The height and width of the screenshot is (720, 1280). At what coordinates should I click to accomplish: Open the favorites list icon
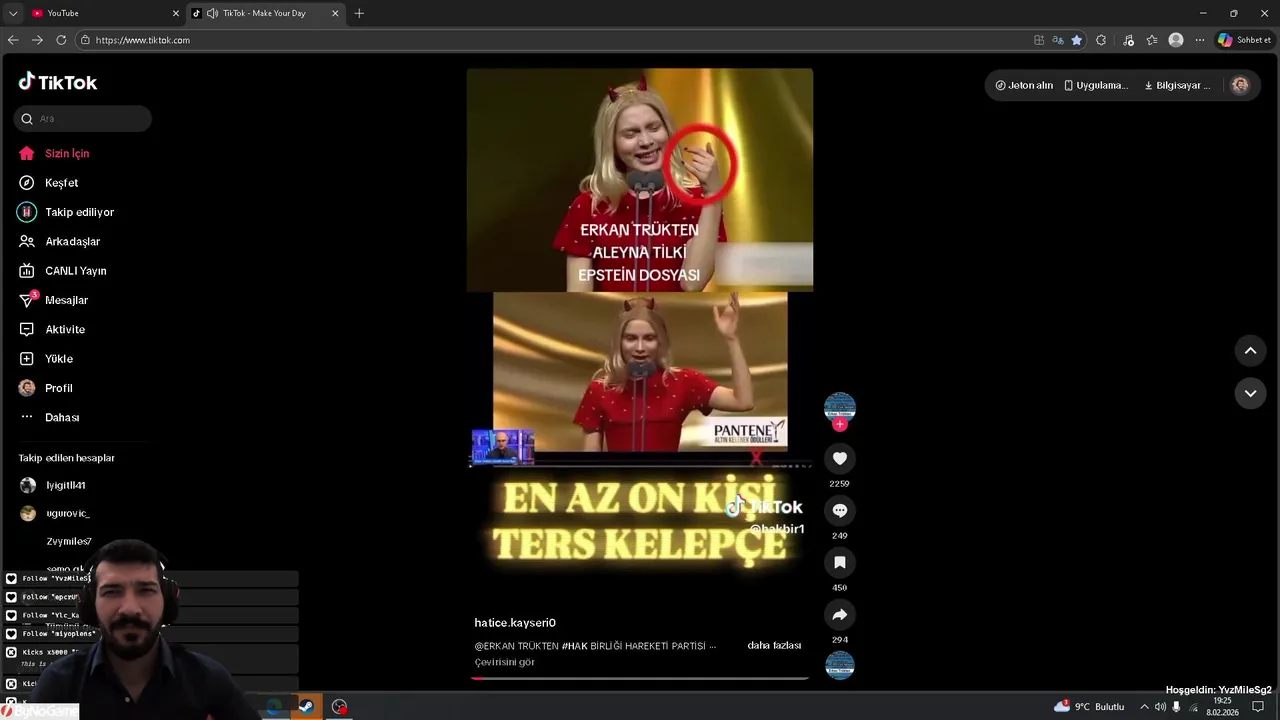pos(1152,40)
